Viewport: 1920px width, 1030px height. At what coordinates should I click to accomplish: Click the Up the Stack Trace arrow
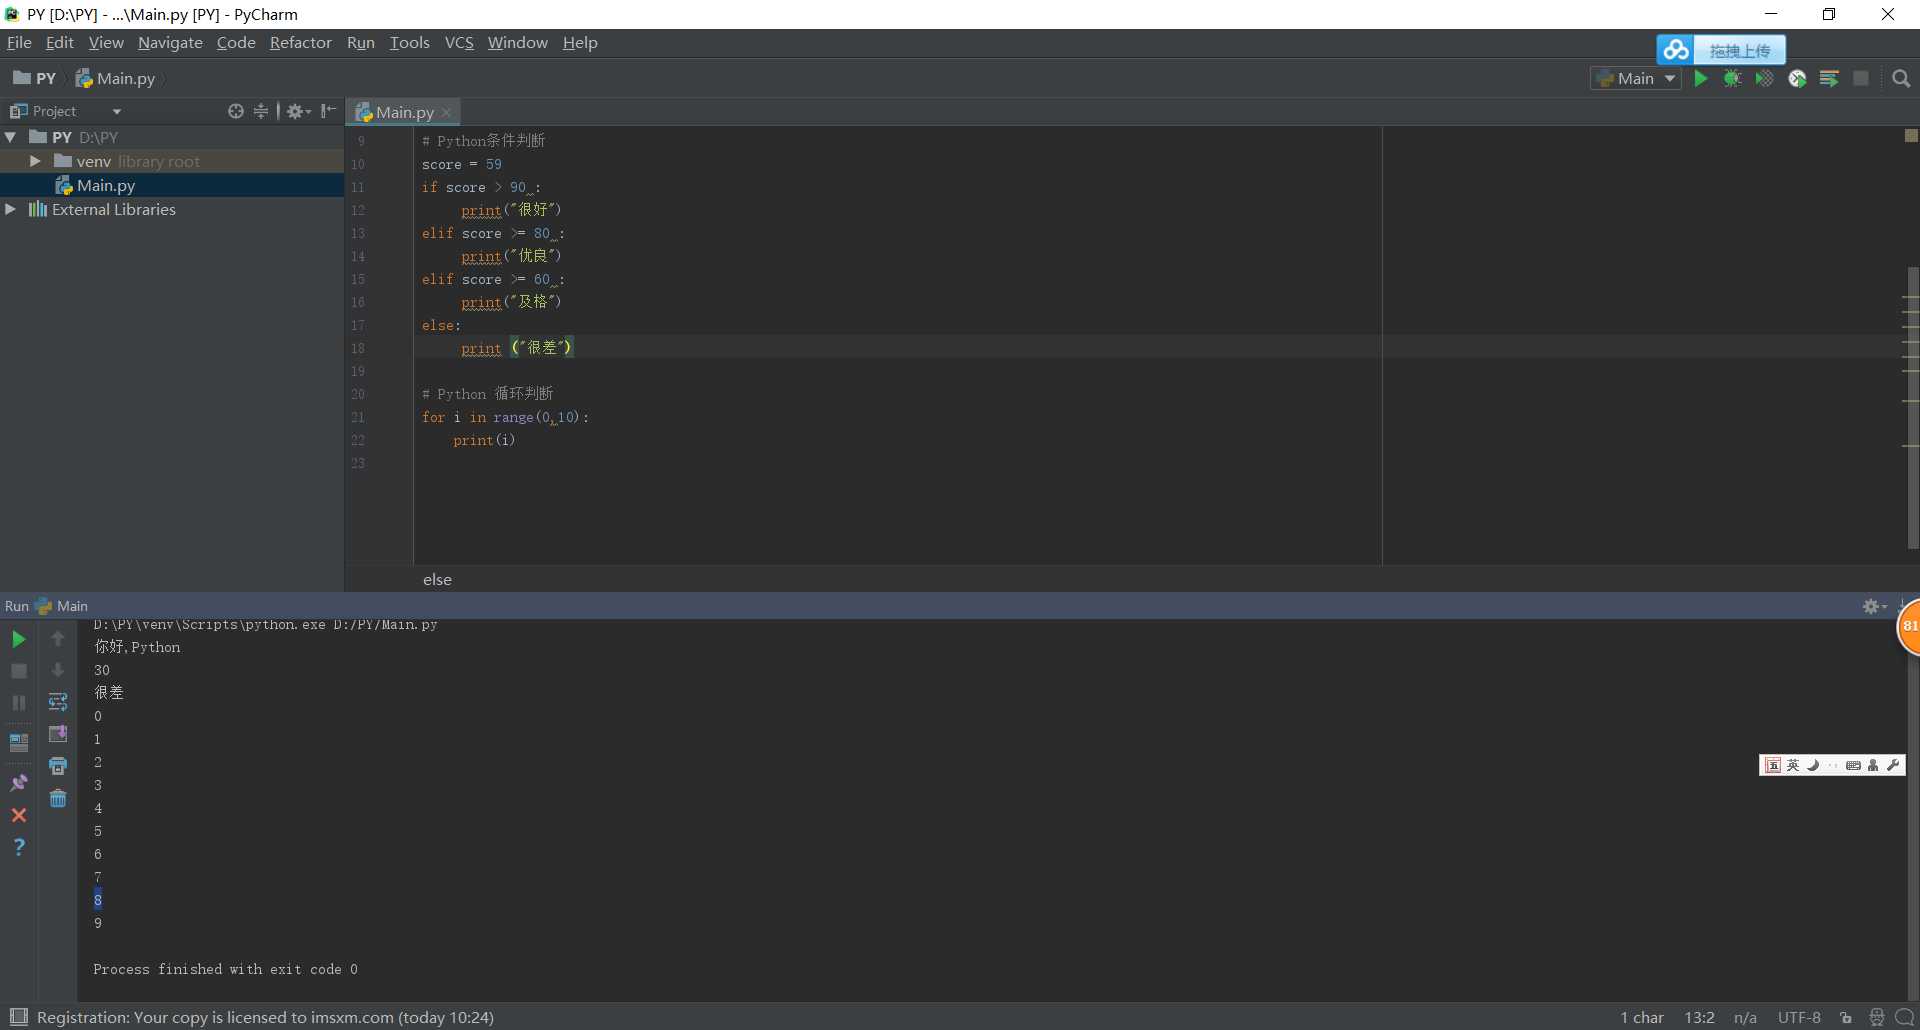(58, 639)
